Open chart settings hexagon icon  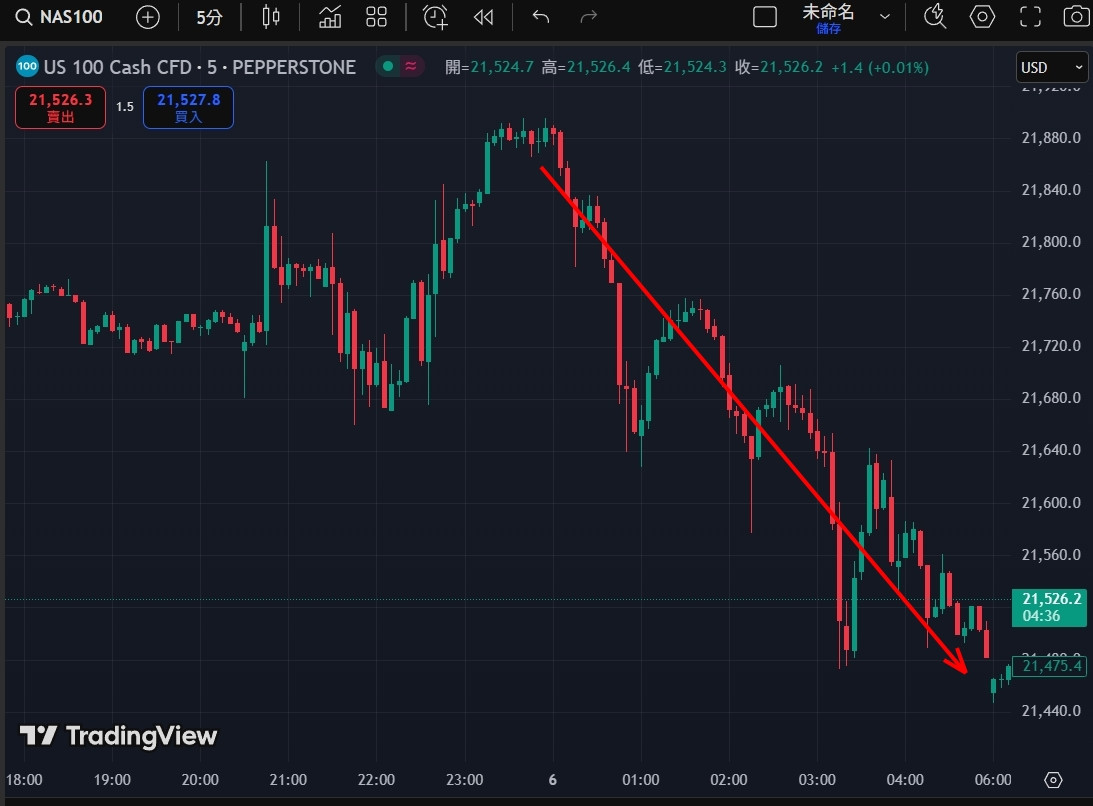coord(982,17)
